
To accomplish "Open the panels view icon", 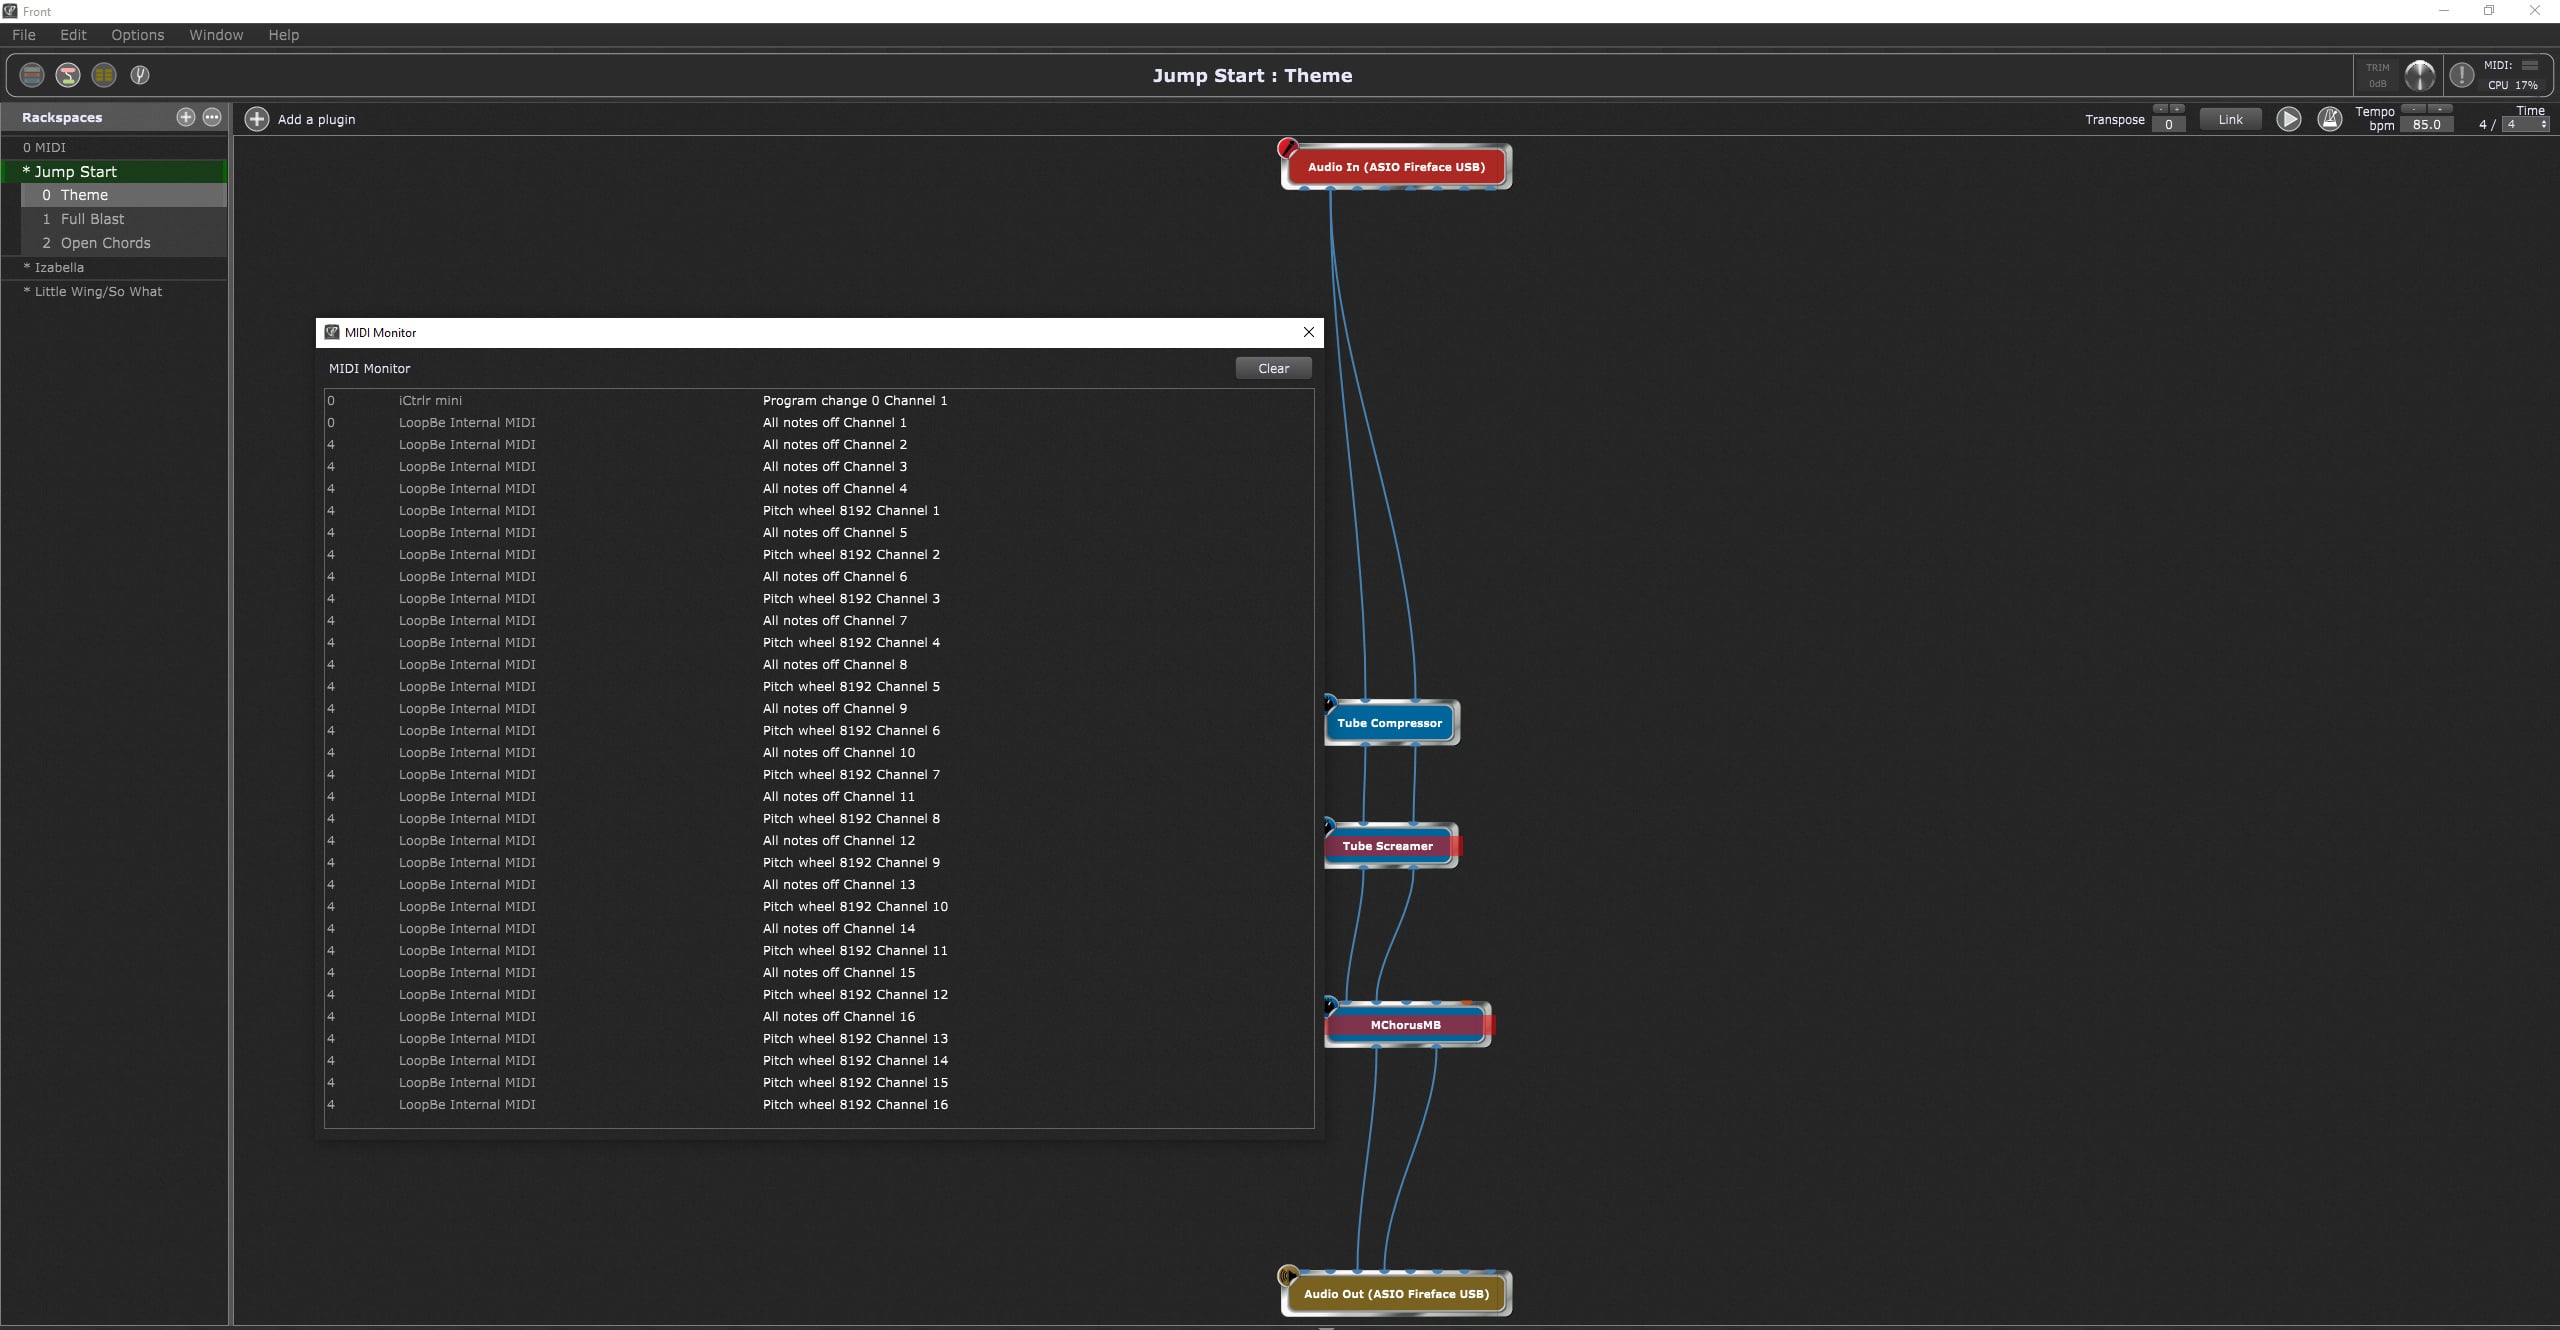I will tap(32, 75).
